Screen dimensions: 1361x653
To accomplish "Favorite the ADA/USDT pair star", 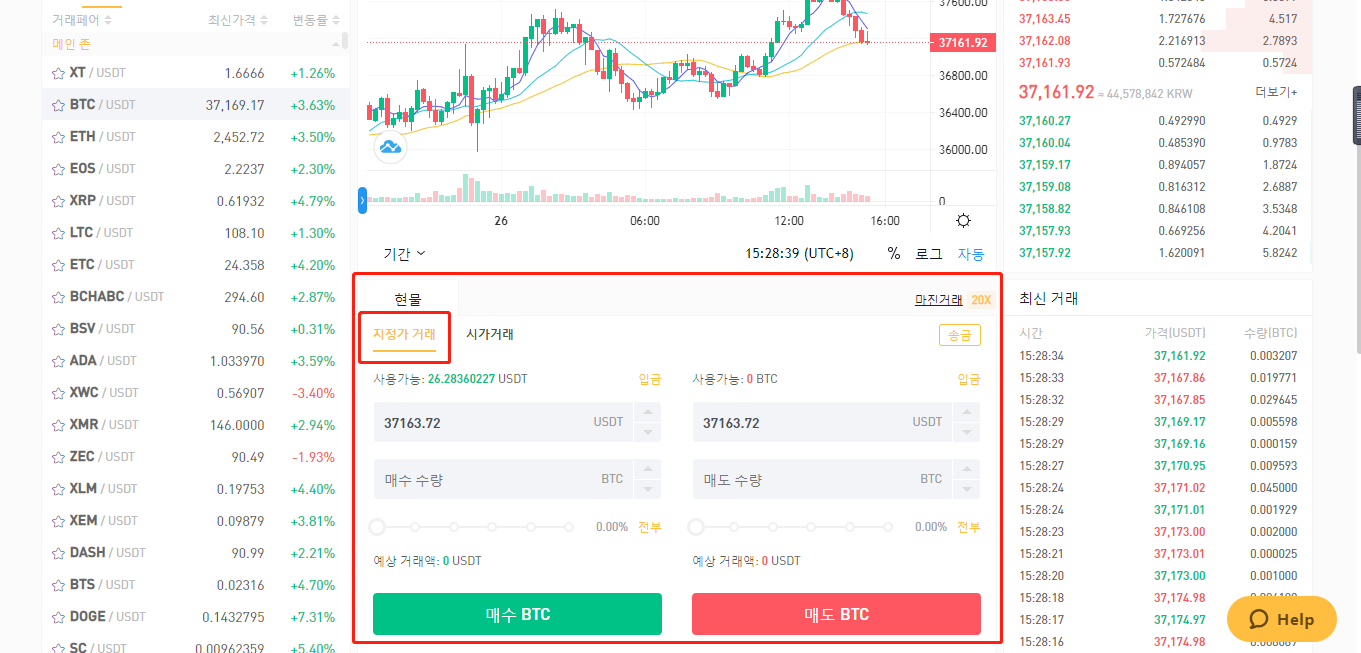I will (x=58, y=361).
